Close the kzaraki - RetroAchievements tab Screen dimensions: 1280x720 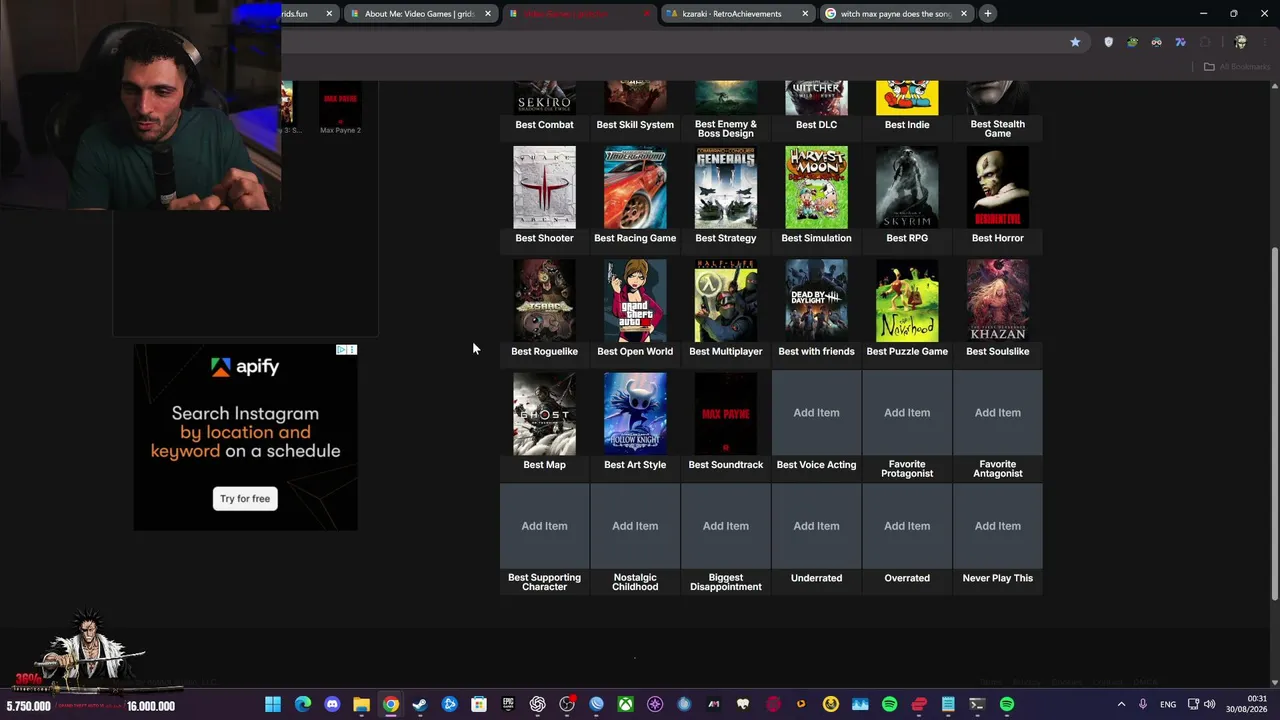pos(805,14)
